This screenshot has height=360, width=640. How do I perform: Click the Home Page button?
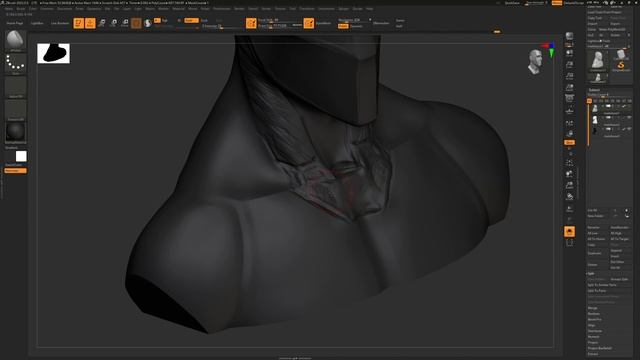tap(15, 23)
